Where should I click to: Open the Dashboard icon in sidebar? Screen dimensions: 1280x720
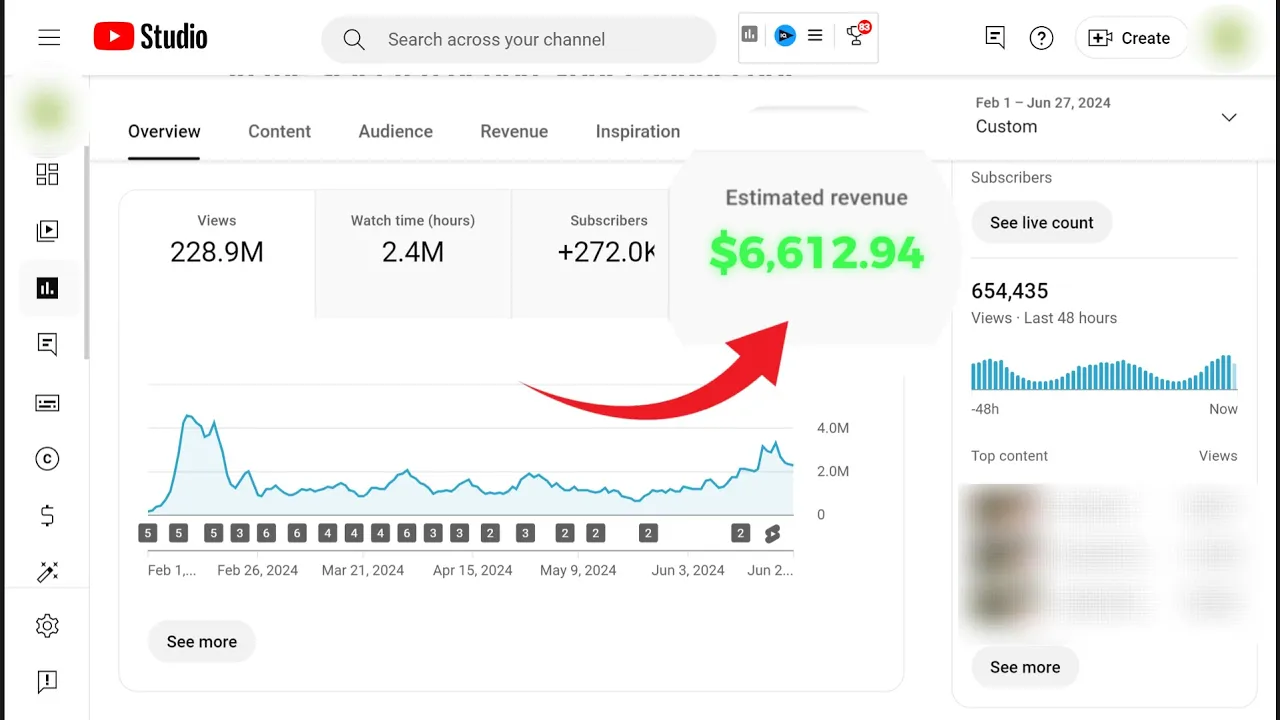(x=47, y=174)
